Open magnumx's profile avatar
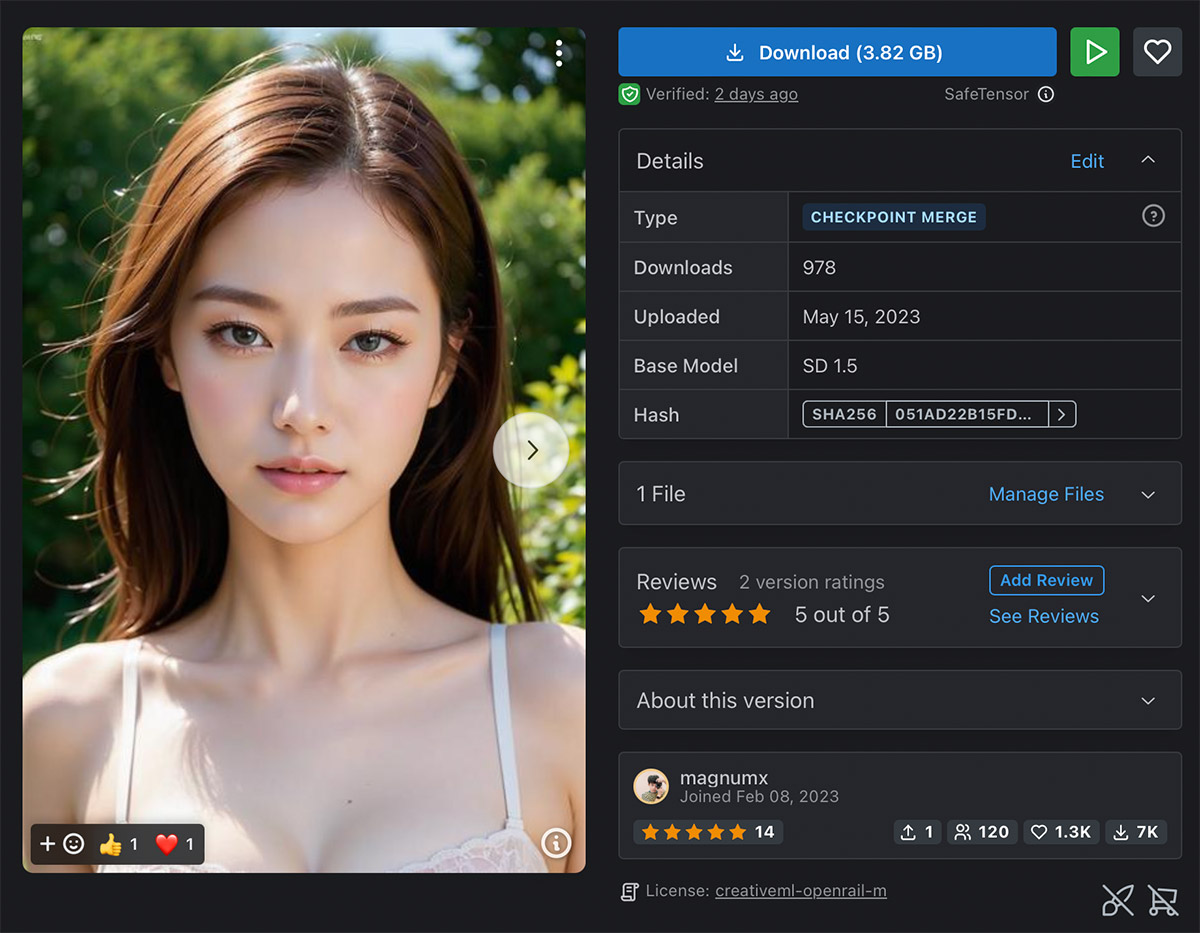Image resolution: width=1200 pixels, height=933 pixels. (651, 786)
